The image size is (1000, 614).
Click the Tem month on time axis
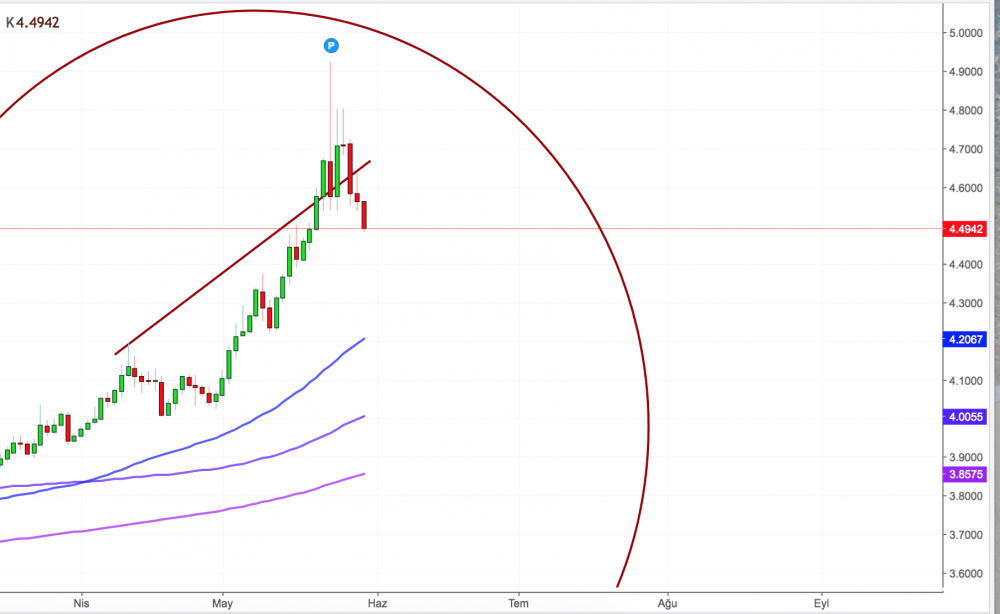pyautogui.click(x=518, y=603)
